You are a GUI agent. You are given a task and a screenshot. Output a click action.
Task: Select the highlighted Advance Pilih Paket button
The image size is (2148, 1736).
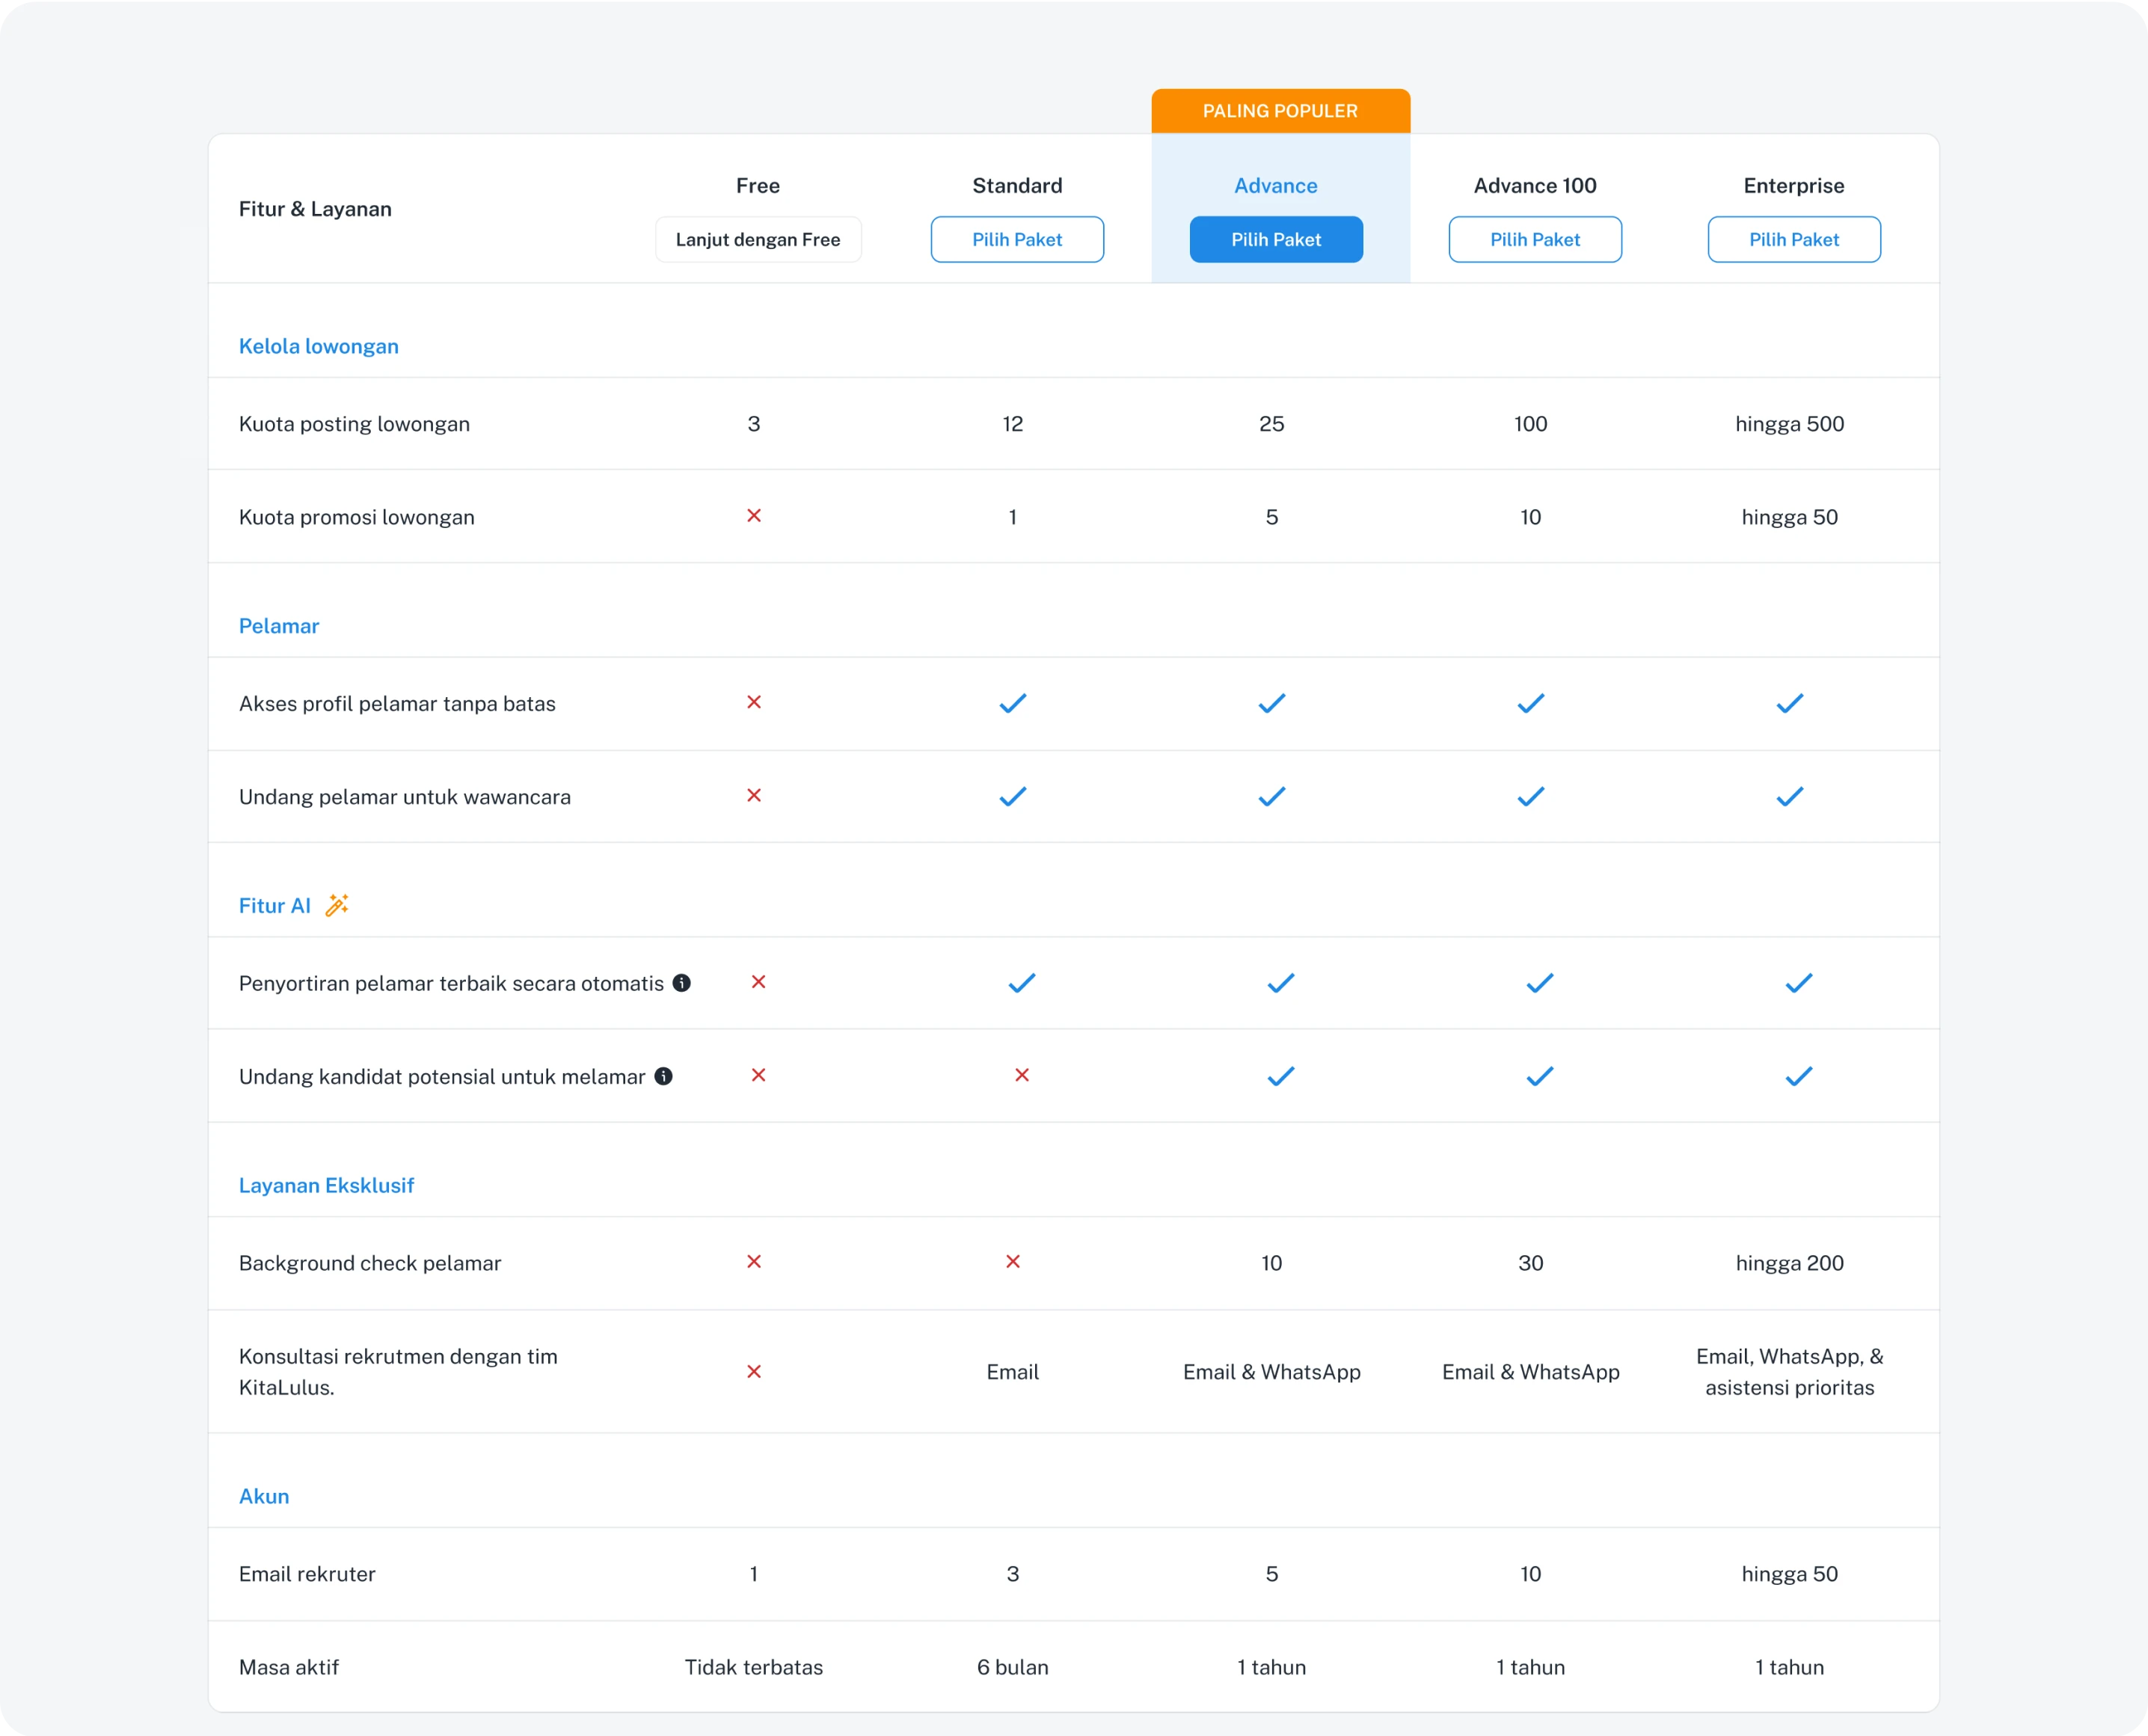[x=1275, y=239]
